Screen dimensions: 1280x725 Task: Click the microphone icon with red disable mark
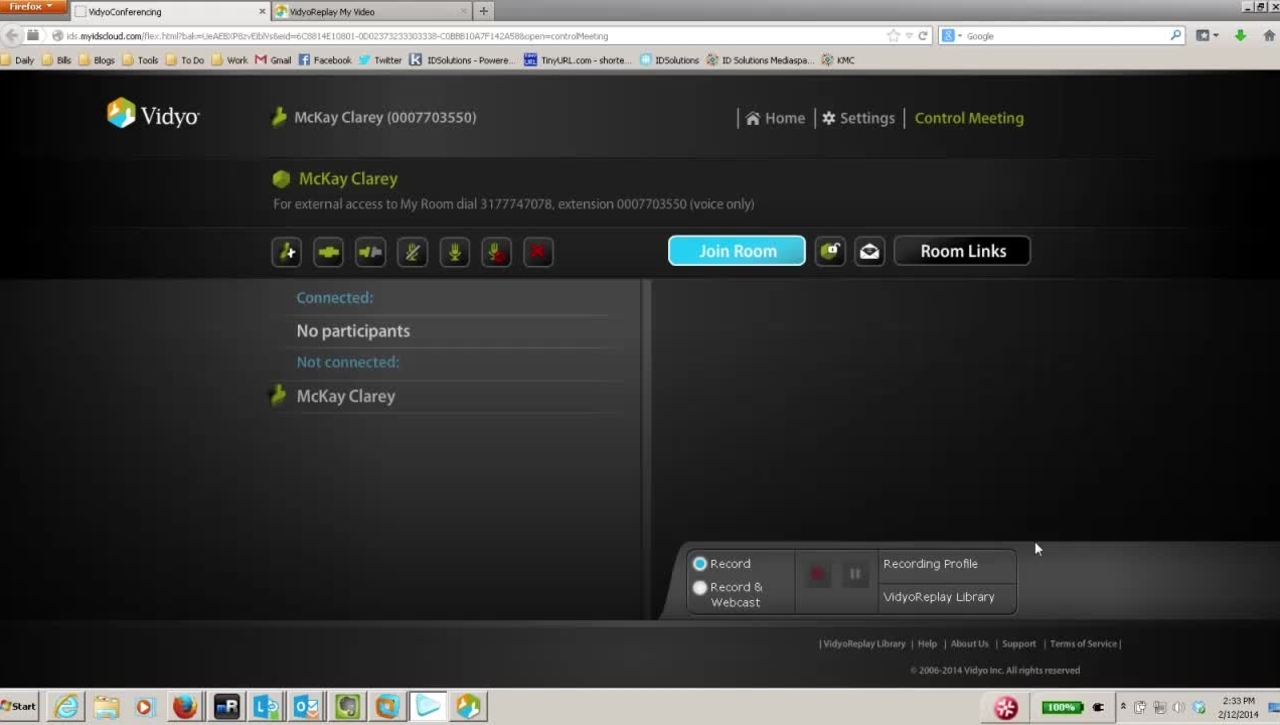tap(497, 252)
